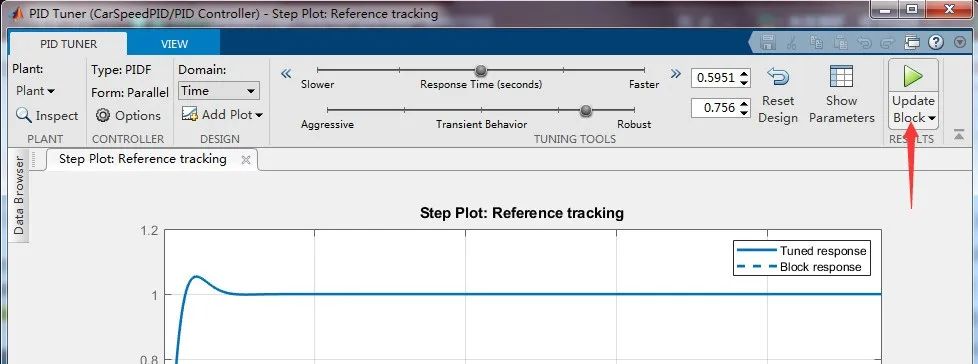Click the Inspect magnifier icon

point(24,115)
